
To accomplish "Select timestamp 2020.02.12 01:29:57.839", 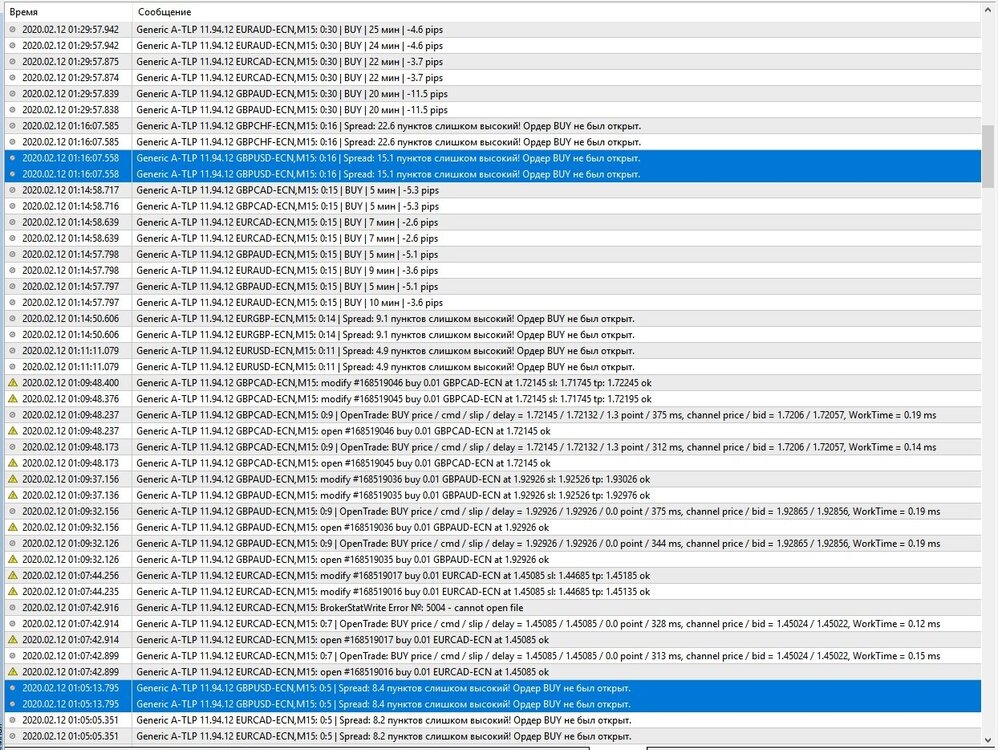I will [x=70, y=94].
